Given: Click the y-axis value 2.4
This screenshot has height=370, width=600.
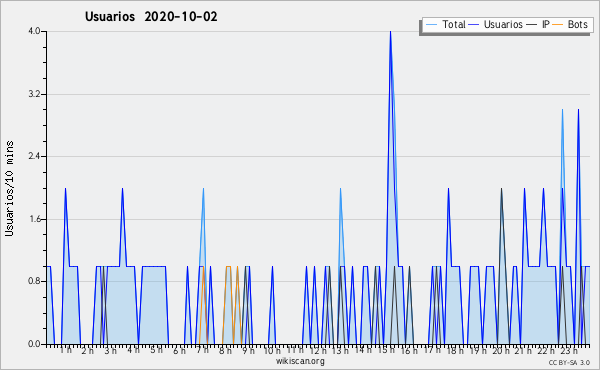Looking at the screenshot, I should pos(34,156).
